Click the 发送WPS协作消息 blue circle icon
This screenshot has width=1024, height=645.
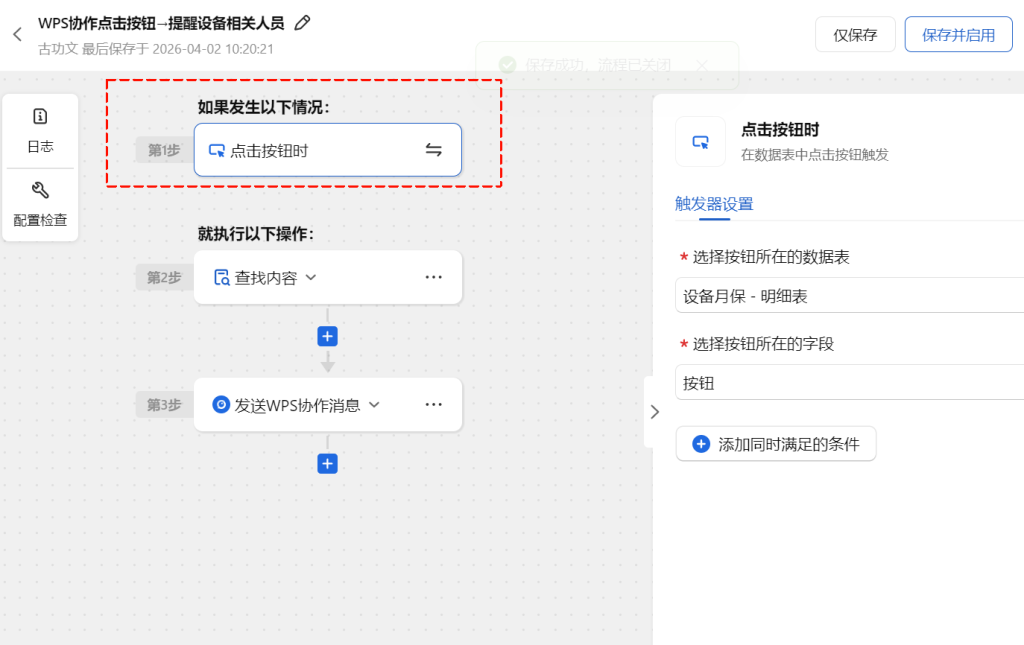(x=221, y=405)
